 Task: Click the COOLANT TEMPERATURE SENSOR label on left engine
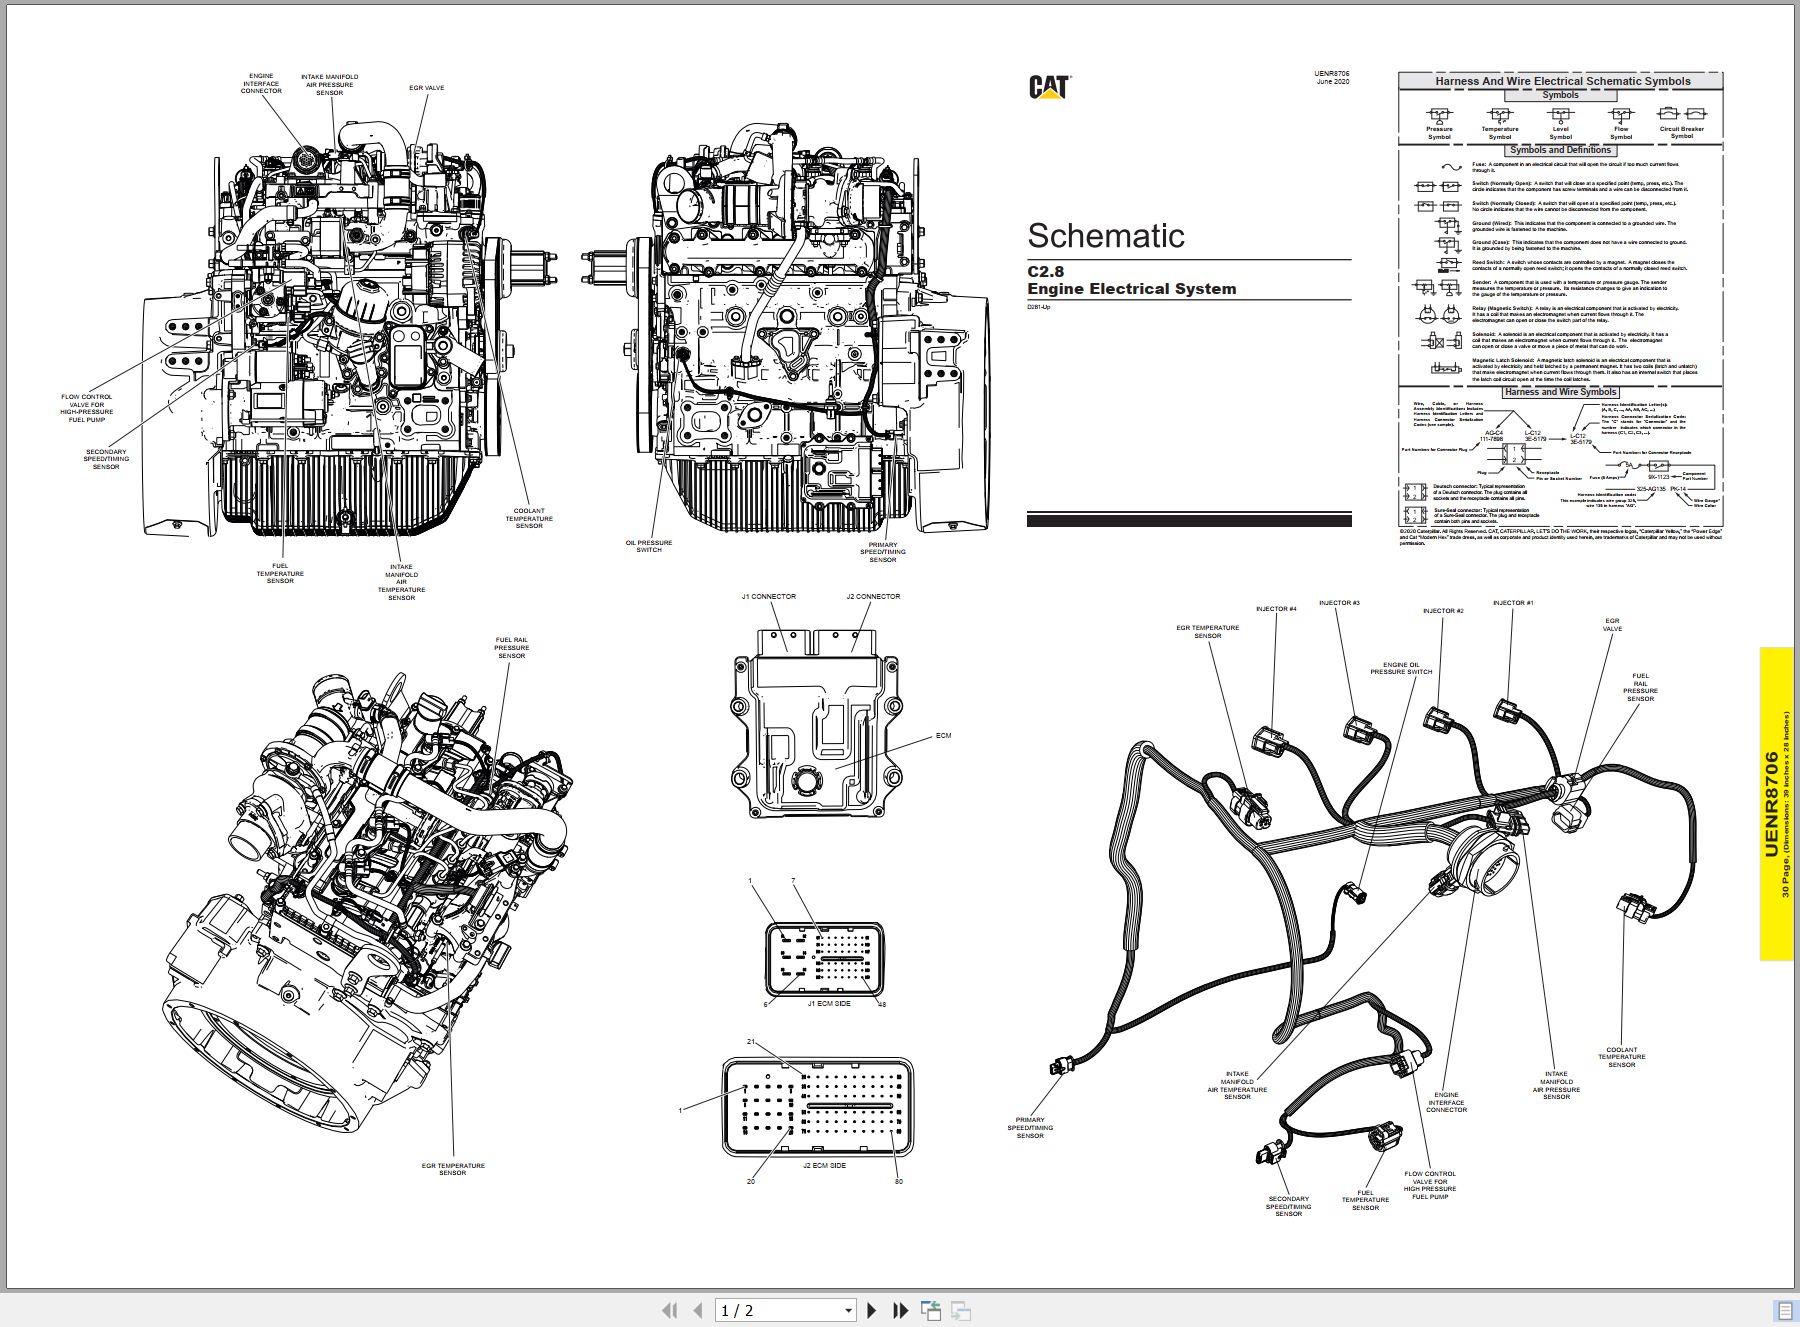point(529,518)
